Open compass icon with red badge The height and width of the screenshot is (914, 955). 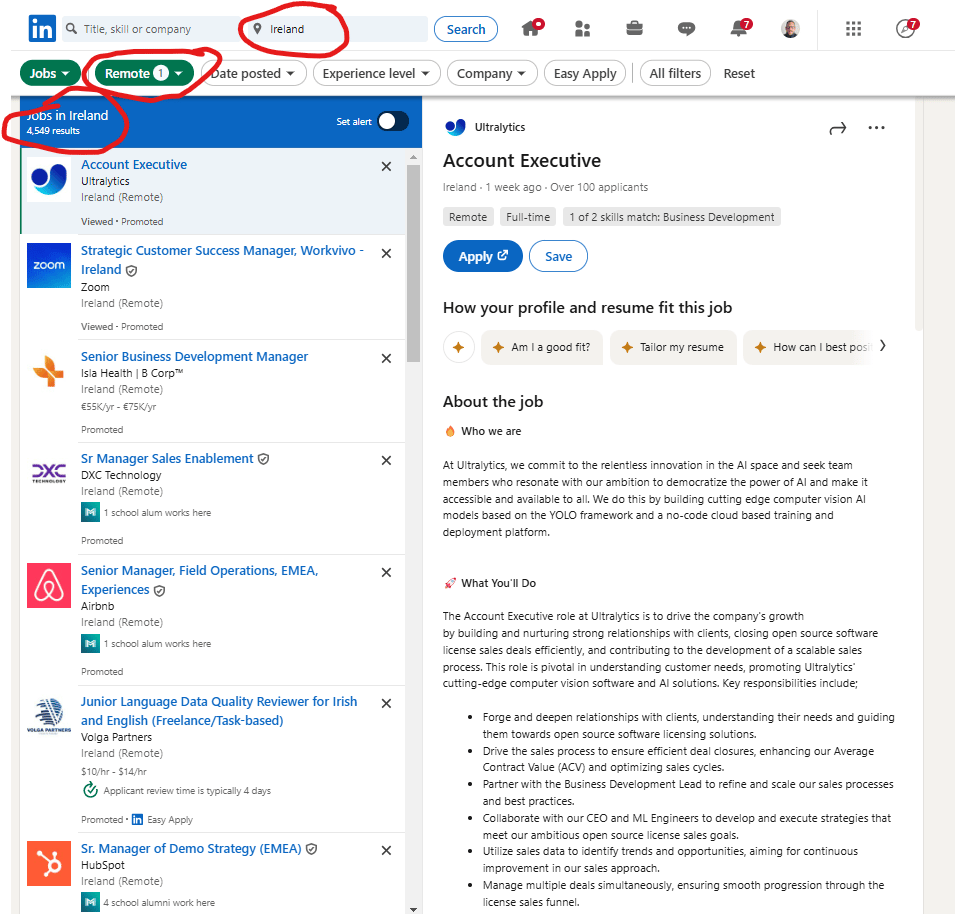coord(906,28)
